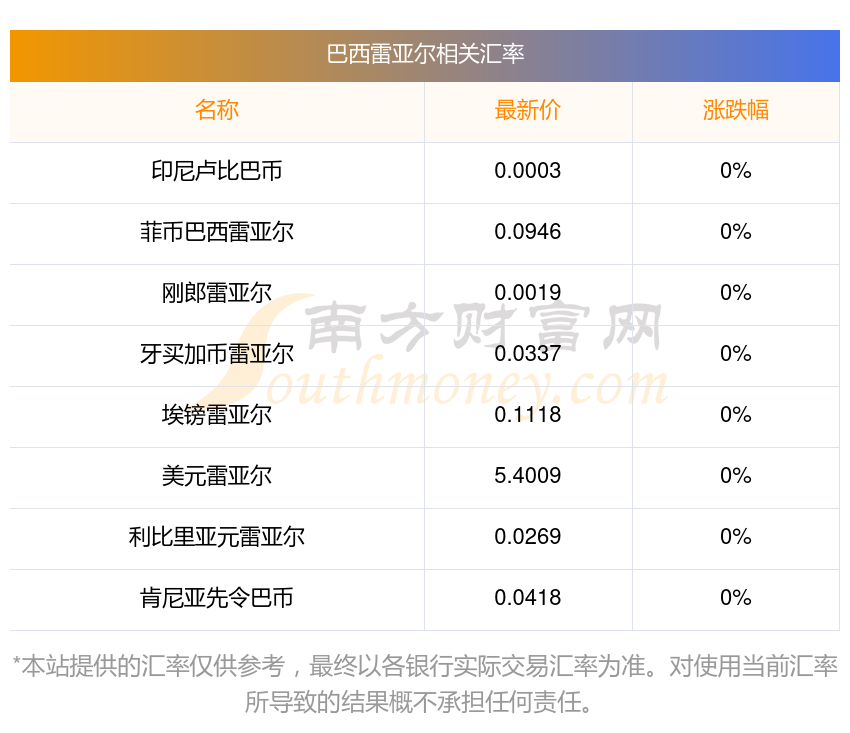Click the 0% change for 牙买加币雷亚尔
This screenshot has width=850, height=733.
736,354
